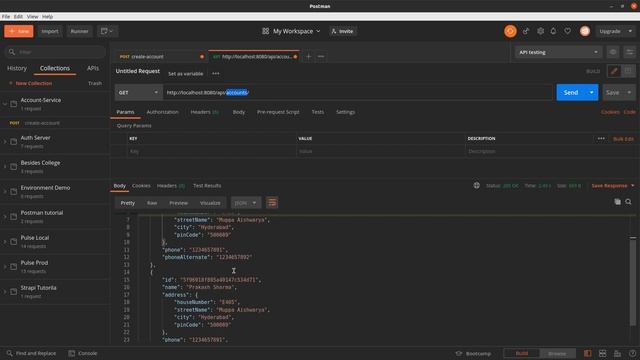640x360 pixels.
Task: Open keyboard shortcuts icon in status bar
Action: (617, 353)
